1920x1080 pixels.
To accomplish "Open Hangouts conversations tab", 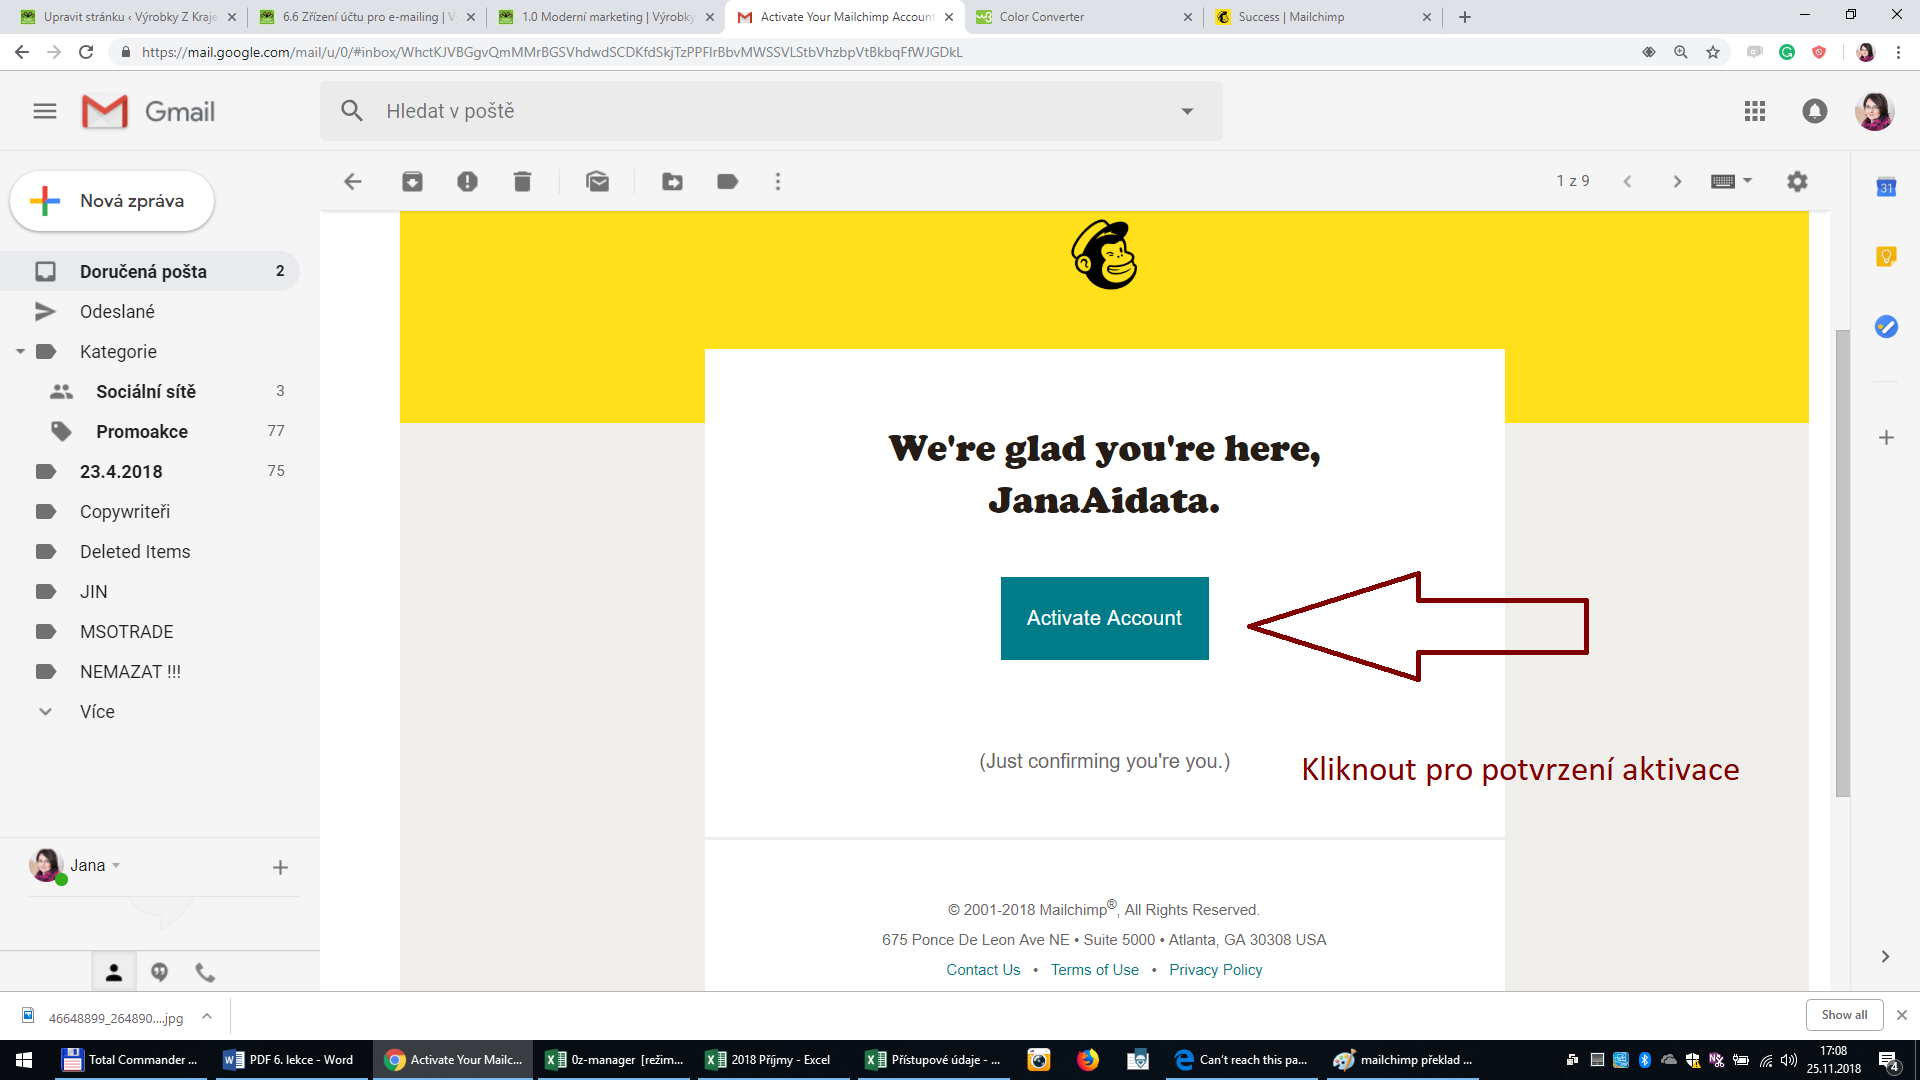I will pyautogui.click(x=159, y=972).
